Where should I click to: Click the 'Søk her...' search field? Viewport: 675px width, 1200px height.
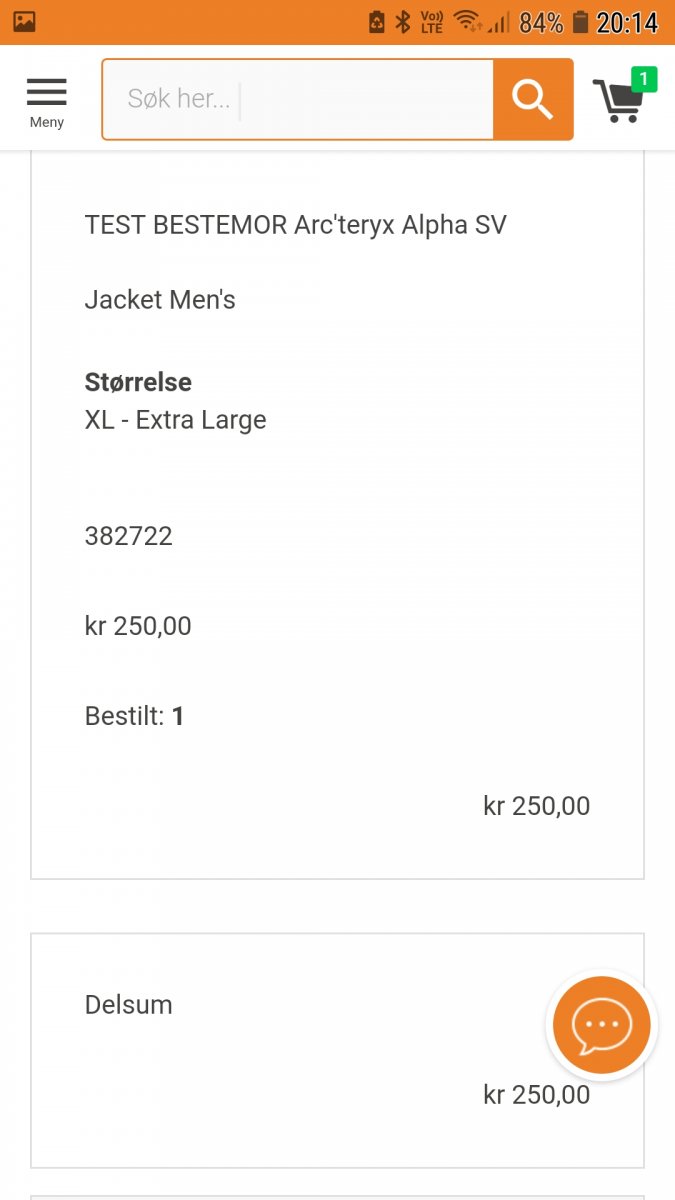point(298,99)
